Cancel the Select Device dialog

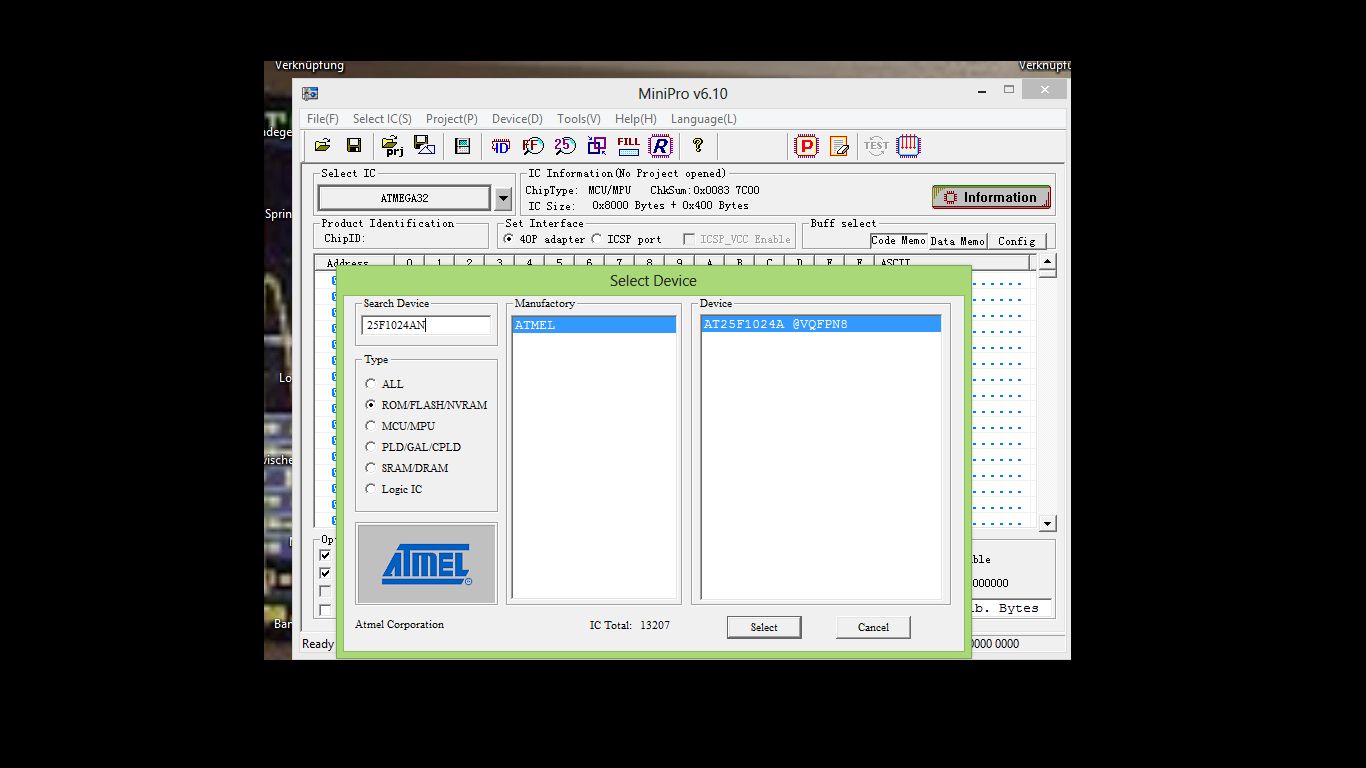pyautogui.click(x=873, y=627)
